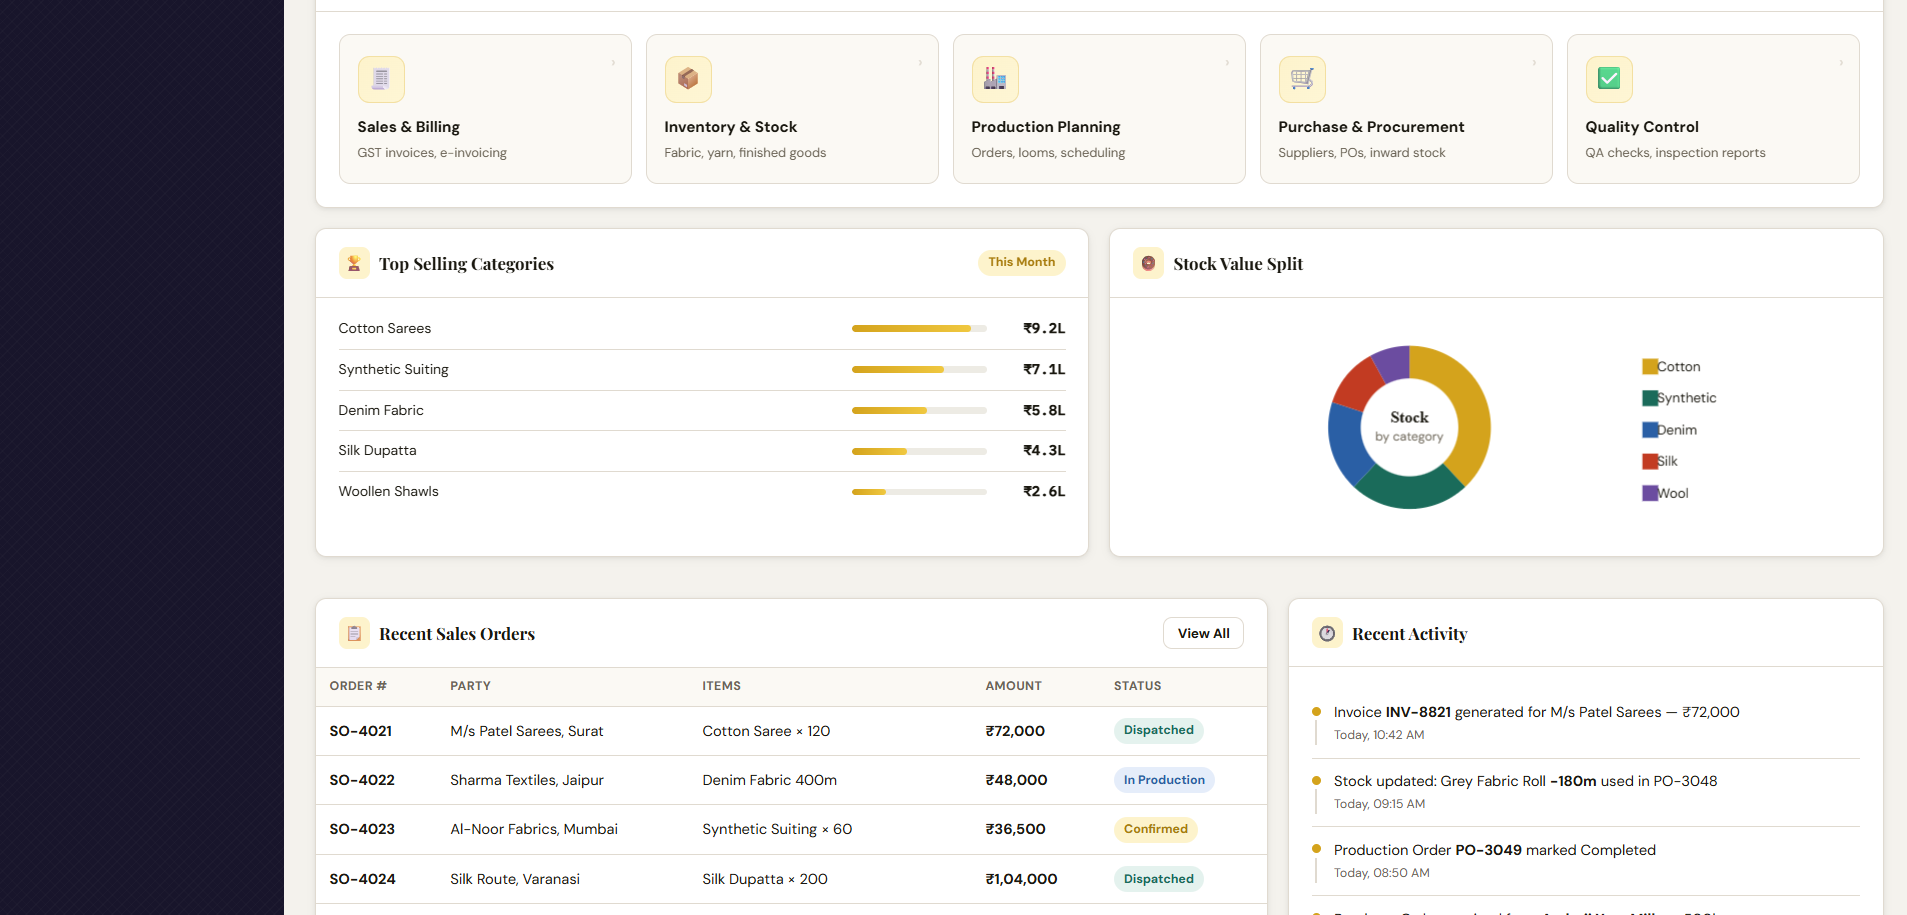Open the Quality Control checkmark icon
The width and height of the screenshot is (1907, 915).
pyautogui.click(x=1609, y=79)
